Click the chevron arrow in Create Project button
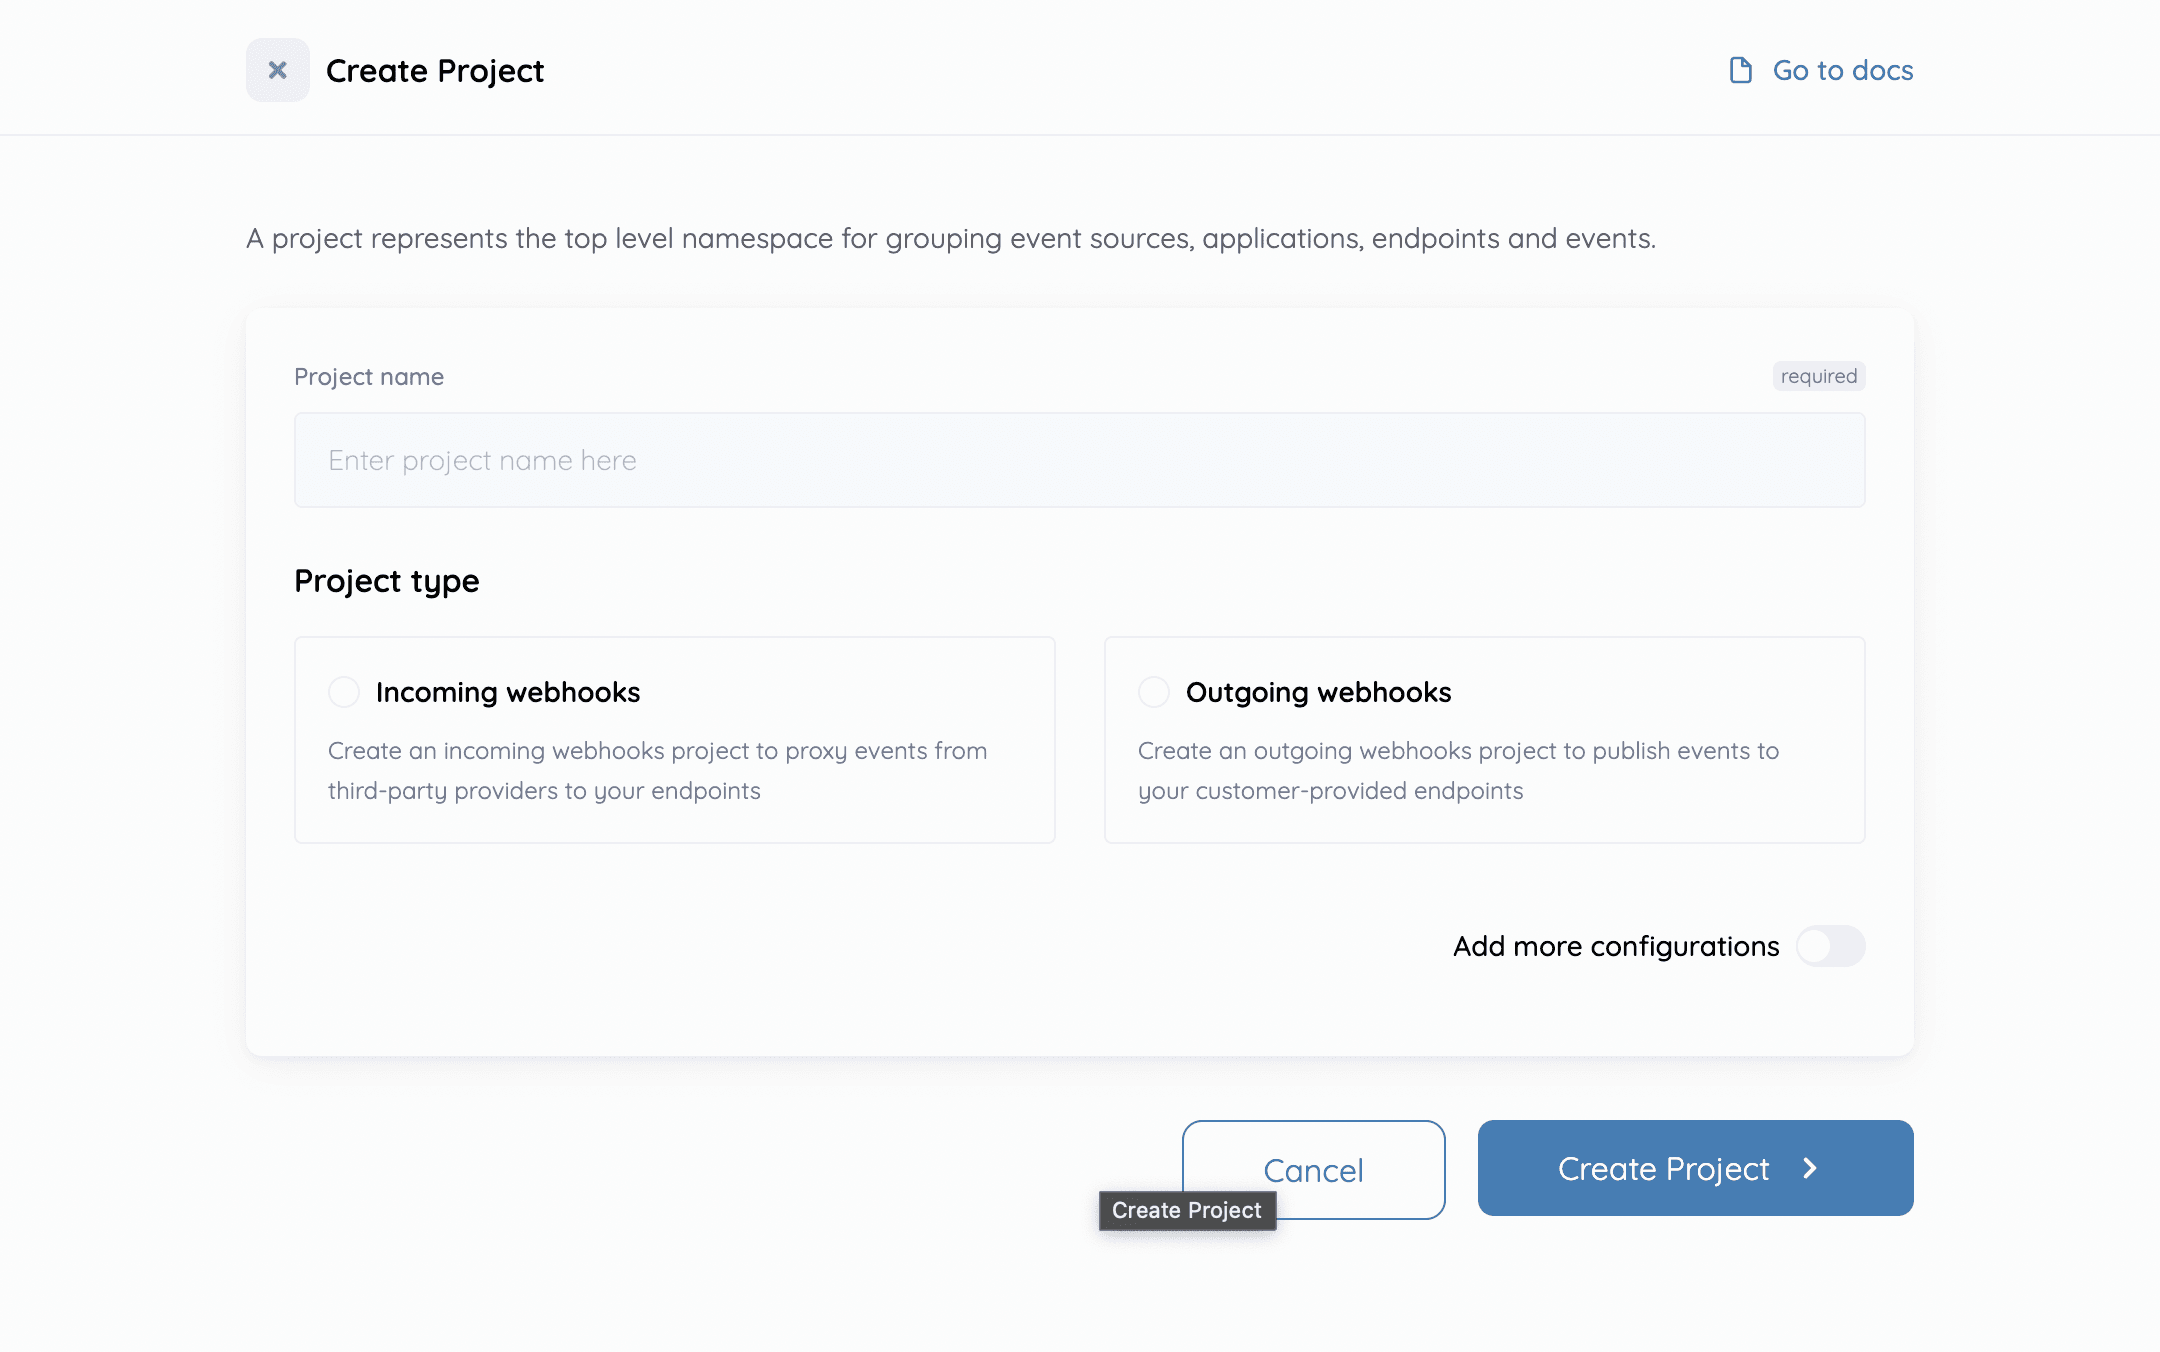2160x1352 pixels. pyautogui.click(x=1810, y=1168)
